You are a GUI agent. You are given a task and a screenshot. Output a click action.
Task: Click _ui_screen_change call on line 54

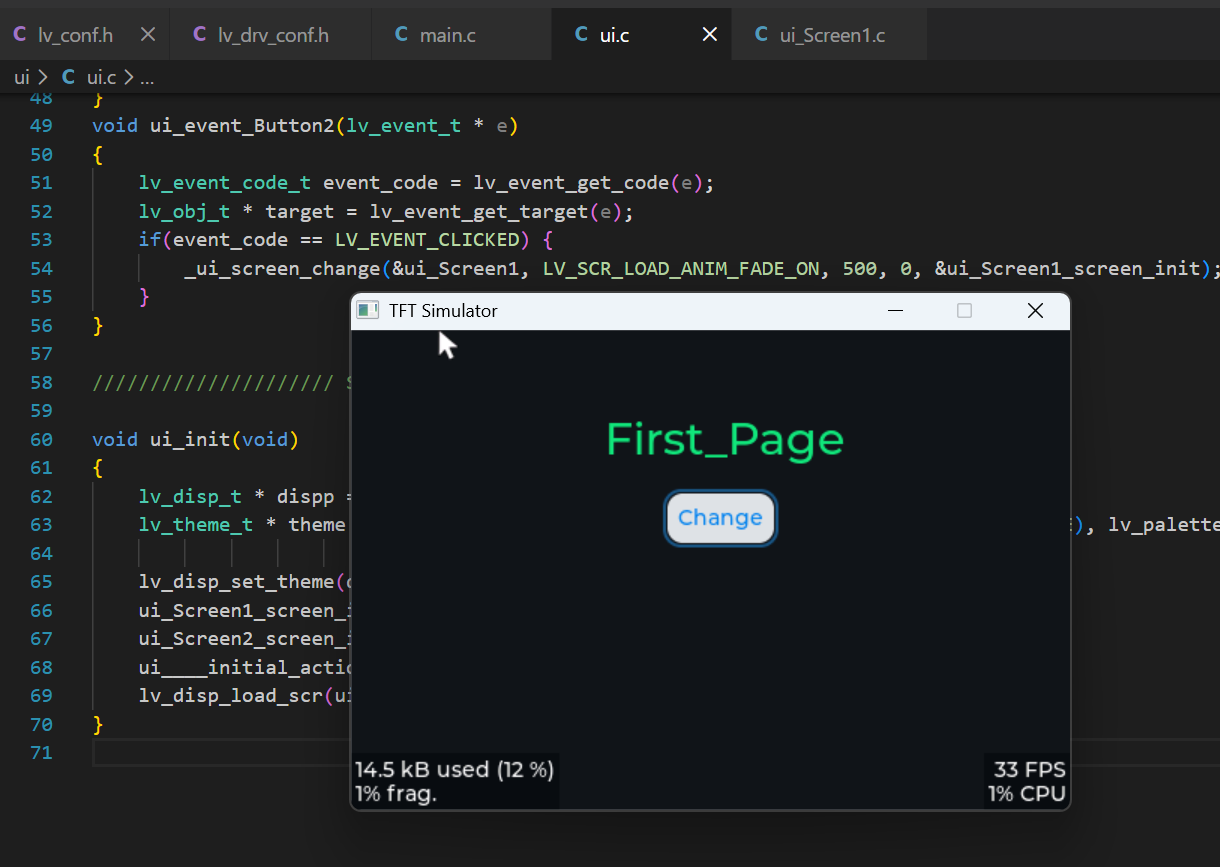(283, 268)
